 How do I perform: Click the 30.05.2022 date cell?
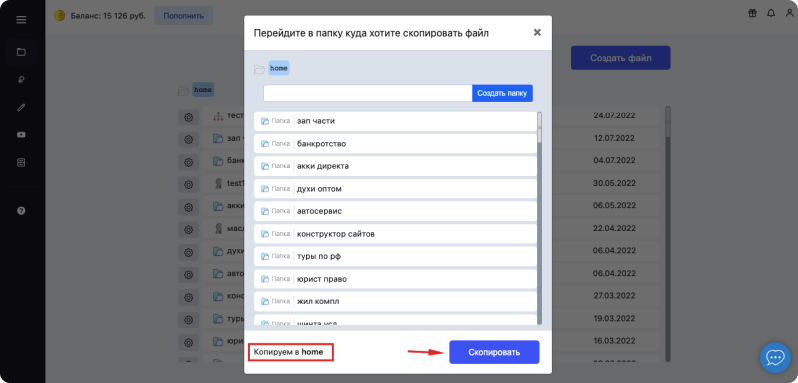tap(615, 183)
